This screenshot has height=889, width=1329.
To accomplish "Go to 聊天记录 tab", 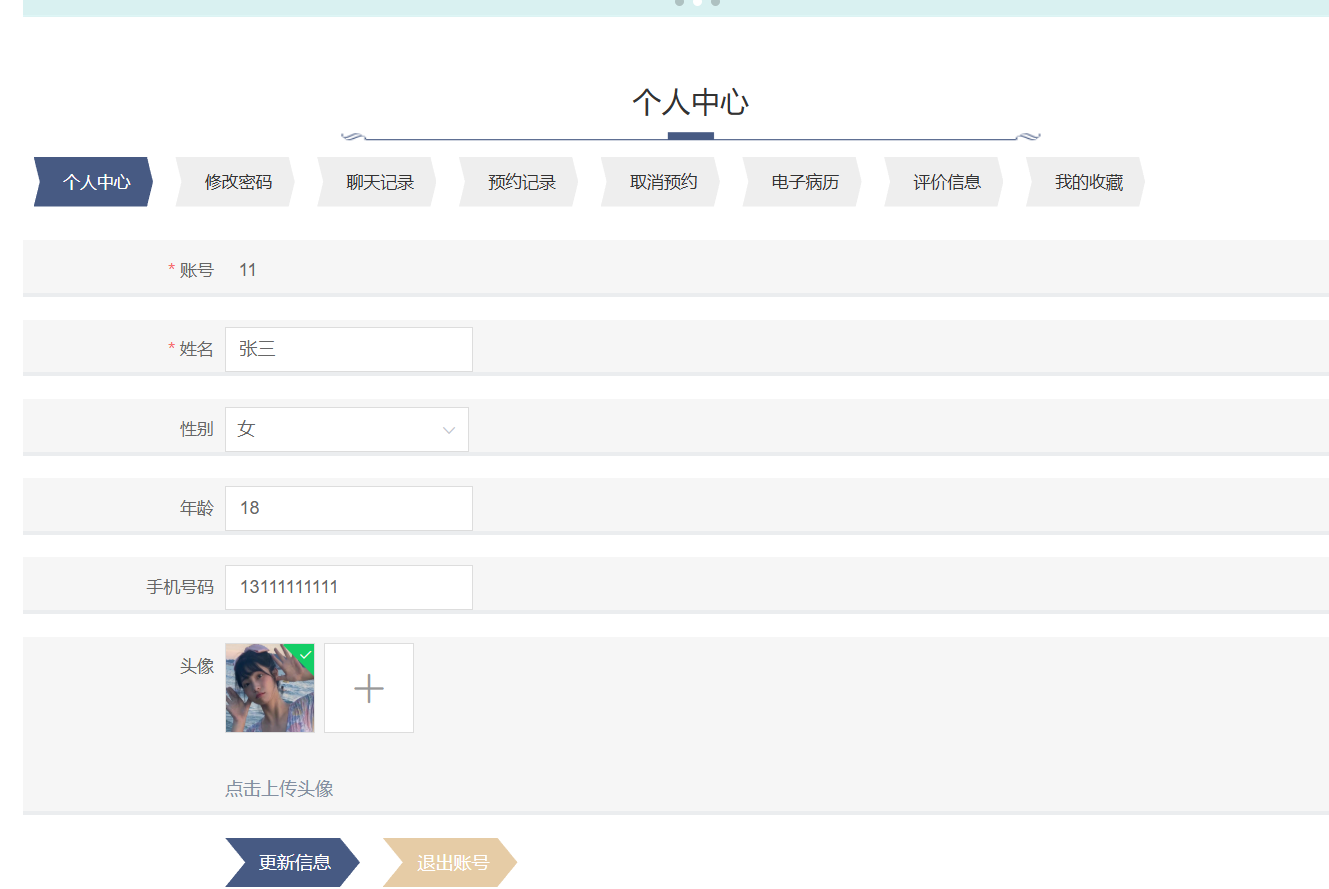I will [379, 182].
